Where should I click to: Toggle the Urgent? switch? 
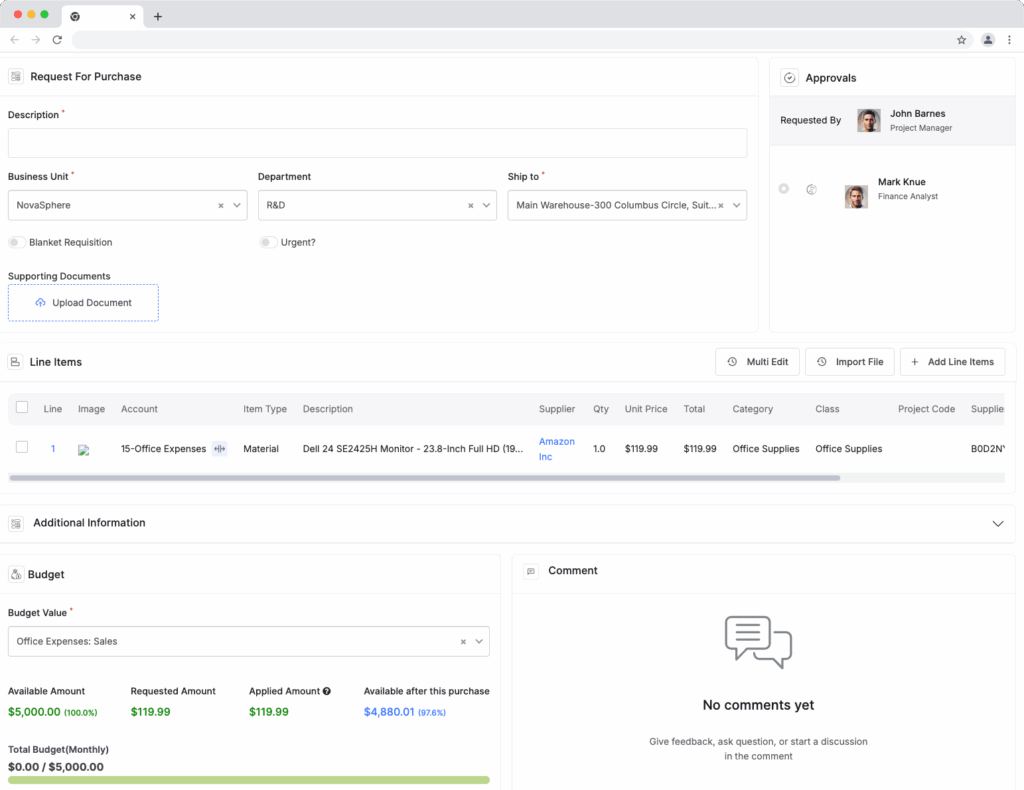click(x=268, y=242)
